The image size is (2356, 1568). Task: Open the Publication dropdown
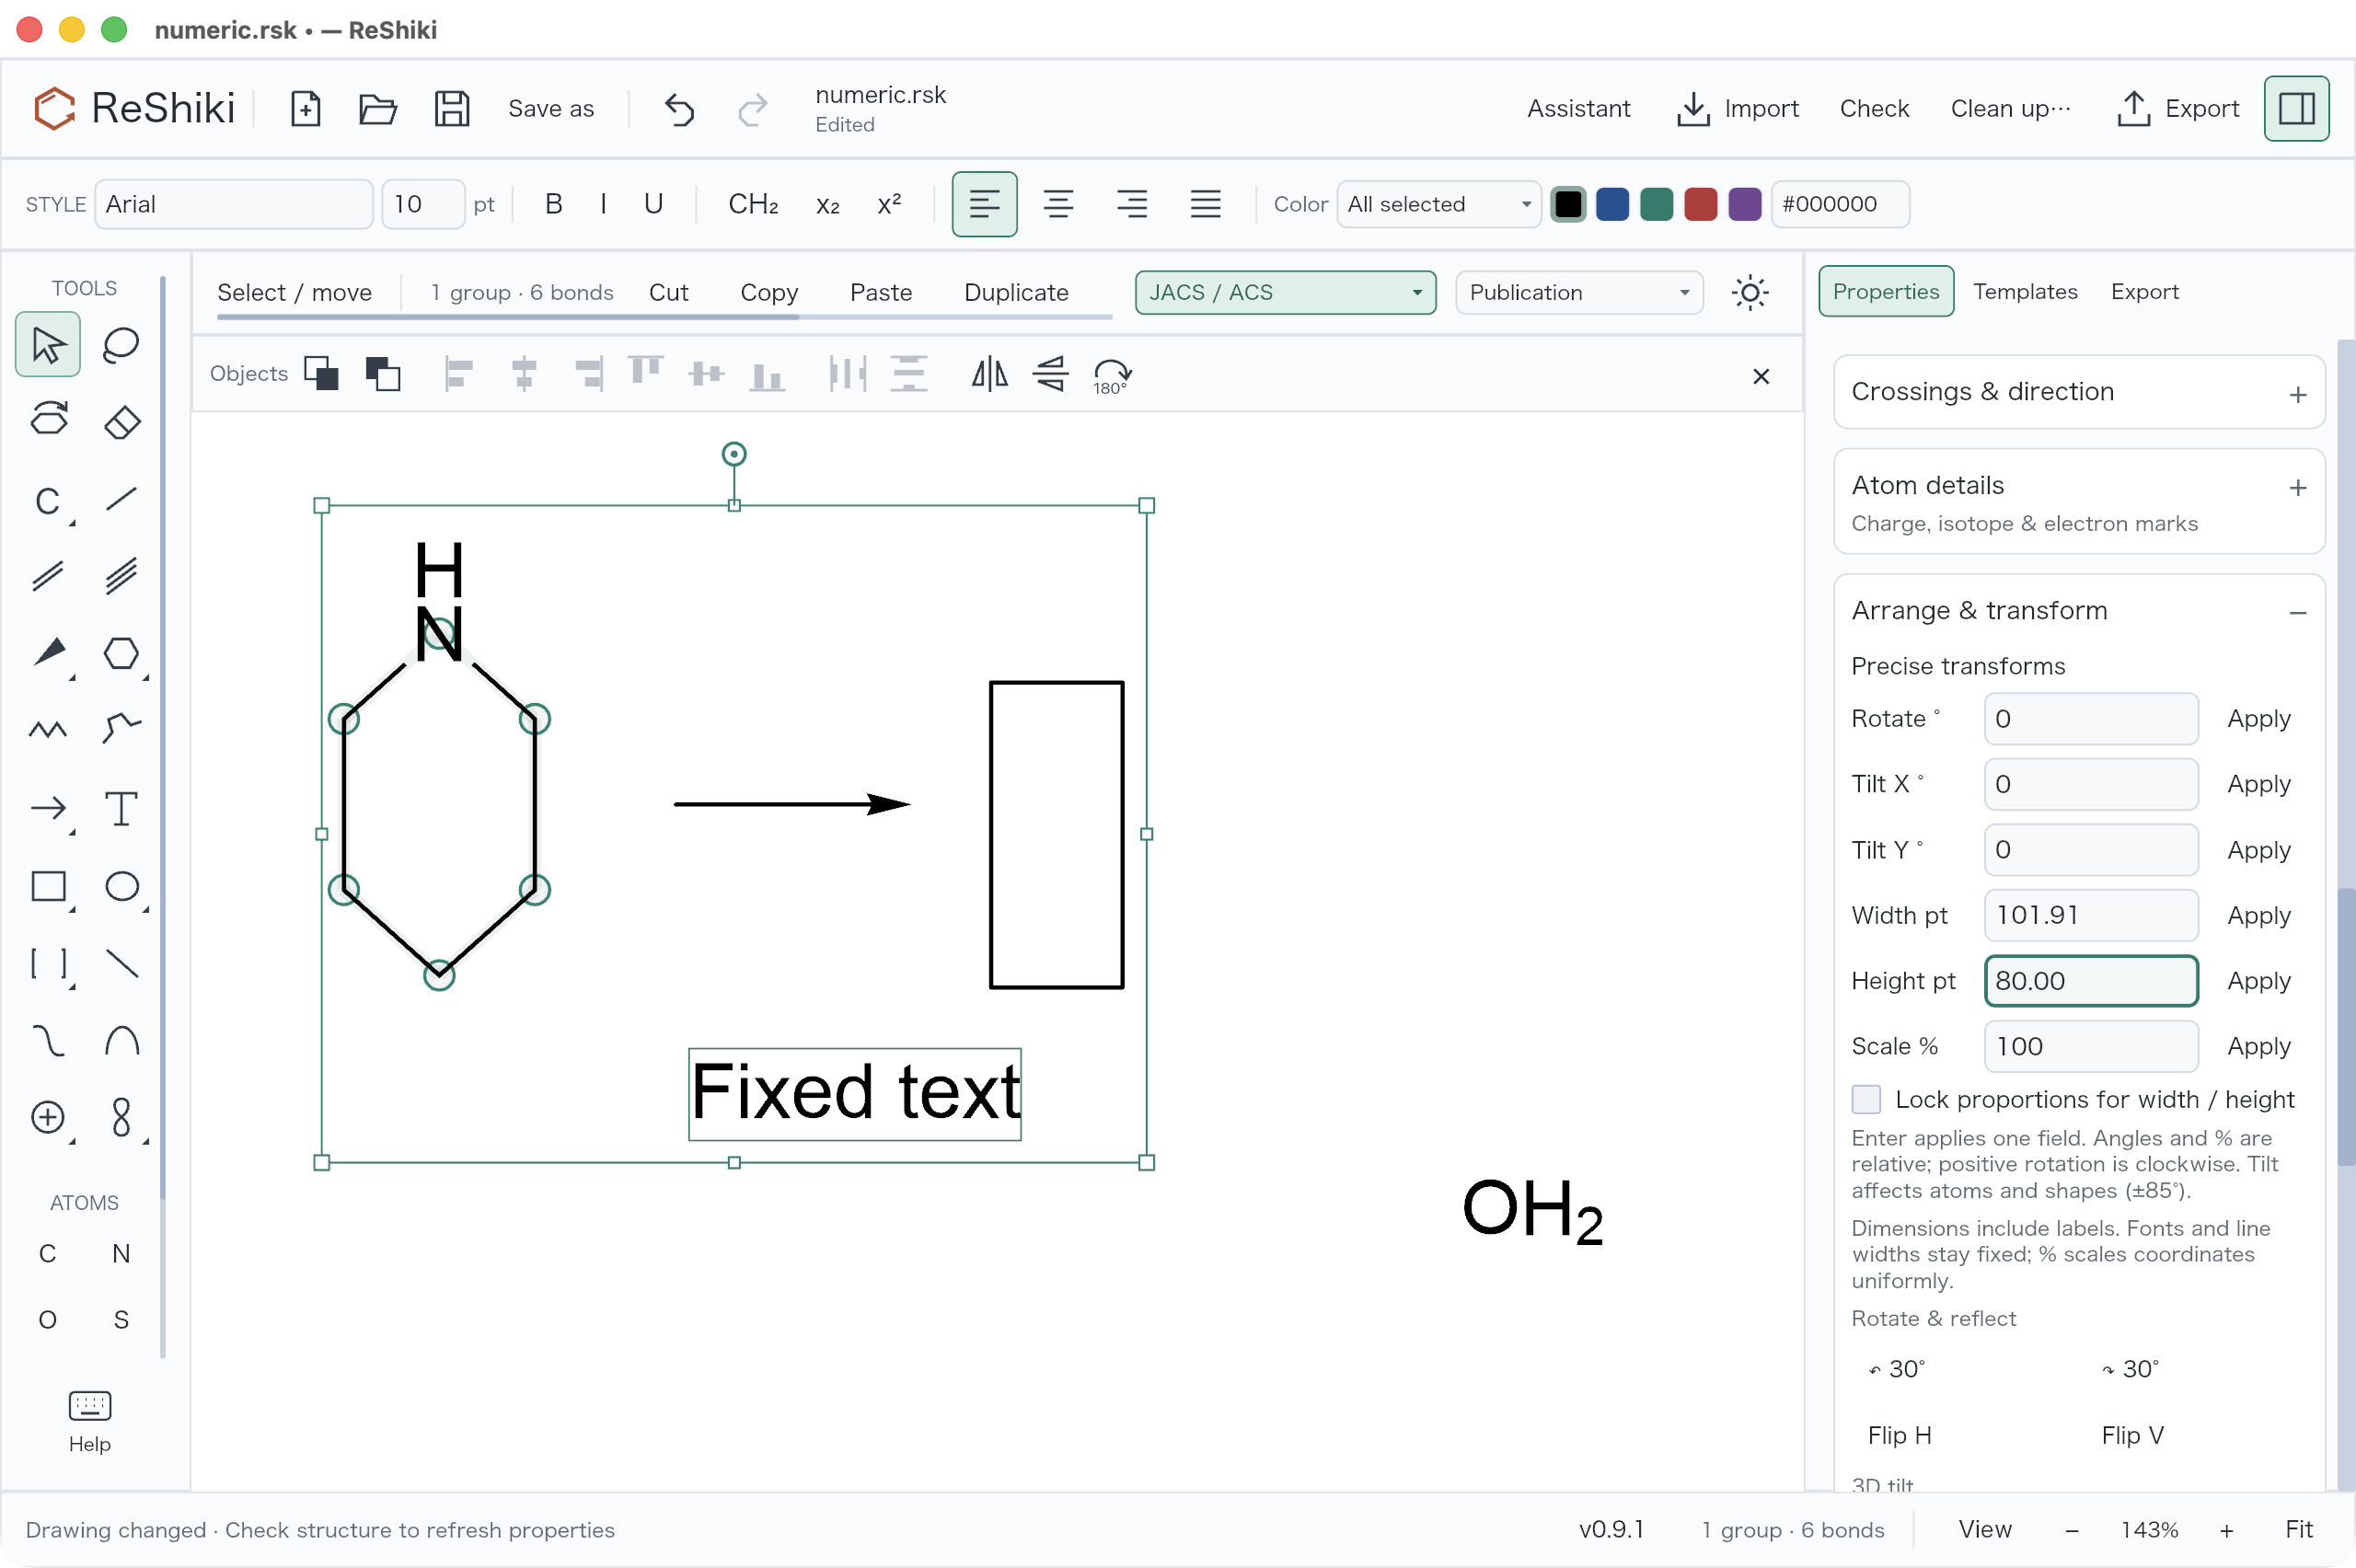[1579, 293]
